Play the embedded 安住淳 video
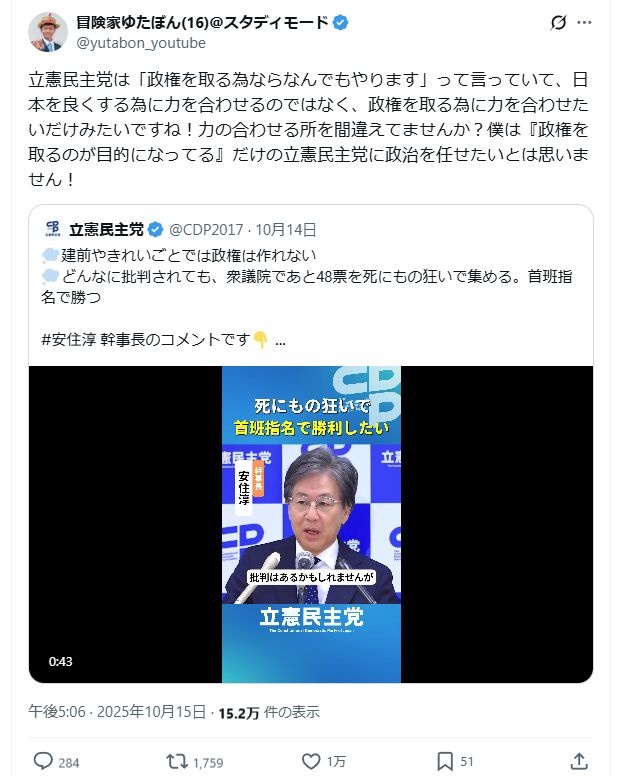This screenshot has width=621, height=776. tap(311, 524)
